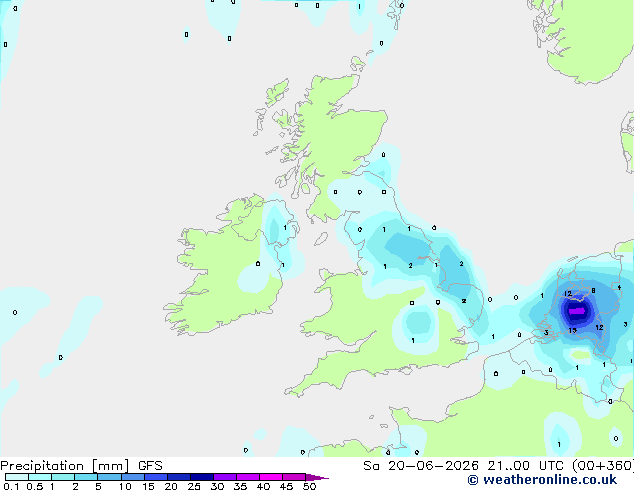Screen dimensions: 634x490
Task: Click the '25' legend scale label
Action: pos(194,486)
